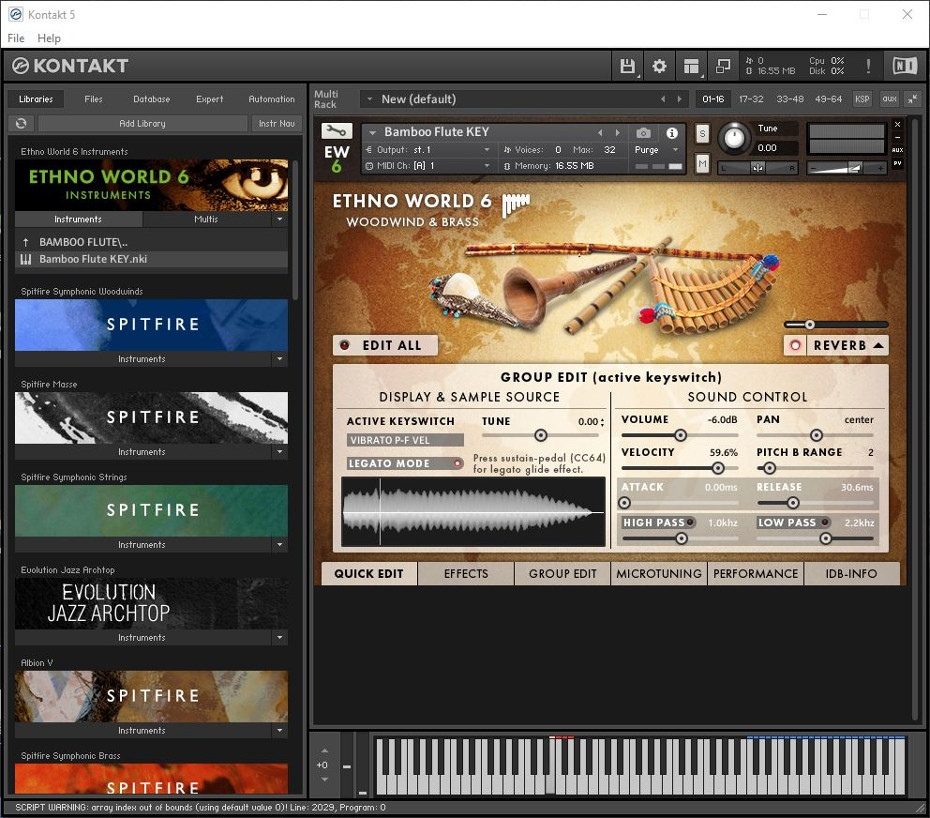Toggle the EDIT ALL button
The height and width of the screenshot is (818, 930).
pos(385,345)
